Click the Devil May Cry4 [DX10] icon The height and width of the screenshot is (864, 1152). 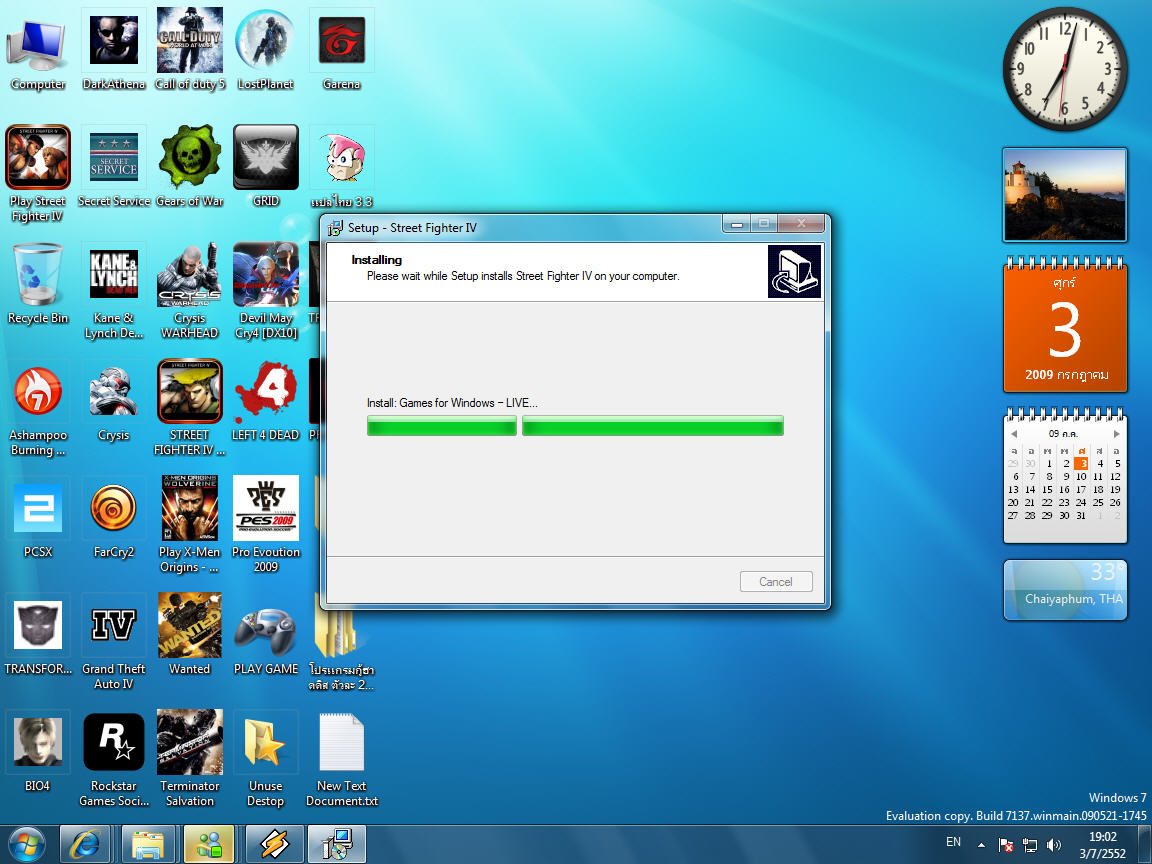coord(265,292)
